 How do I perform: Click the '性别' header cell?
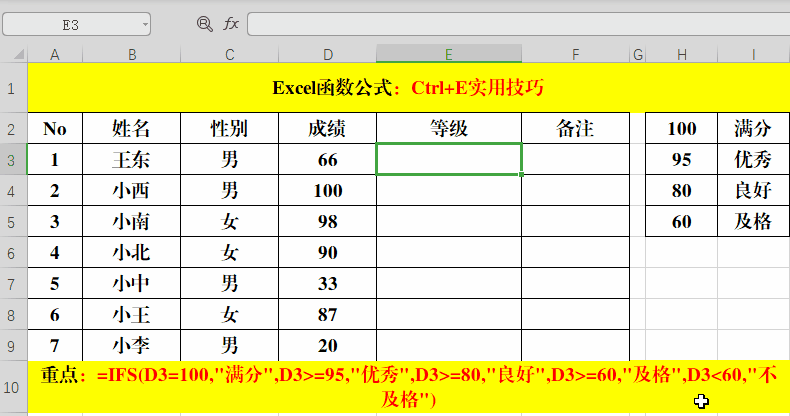pyautogui.click(x=229, y=128)
